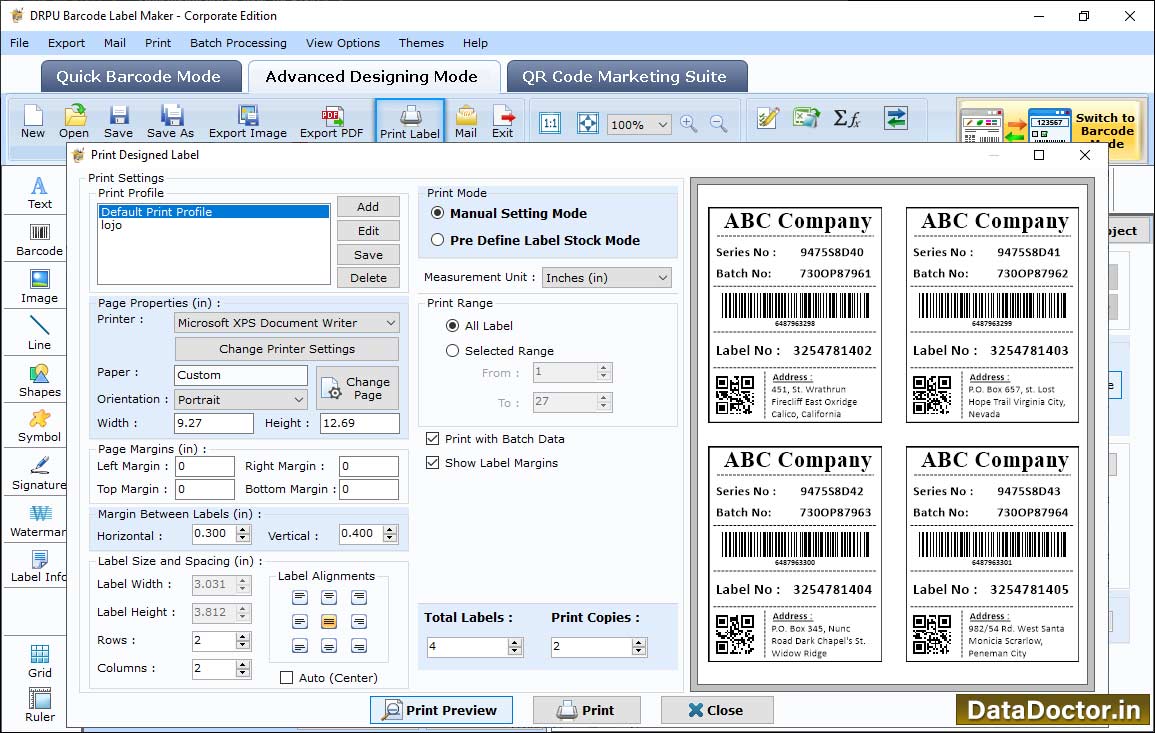The image size is (1155, 733).
Task: Set view to actual size with 1:1 icon
Action: 550,123
